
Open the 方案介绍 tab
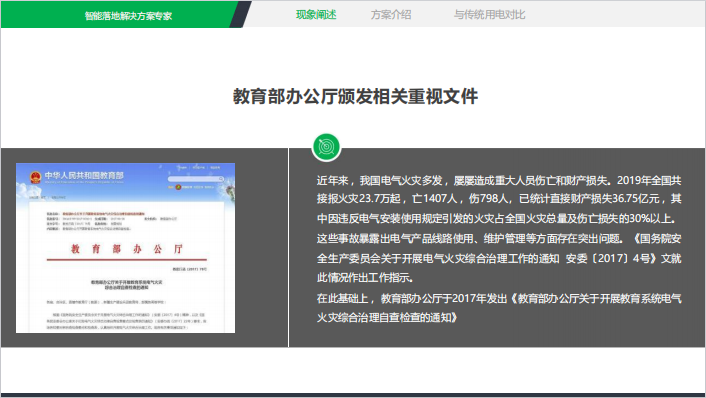coord(391,14)
